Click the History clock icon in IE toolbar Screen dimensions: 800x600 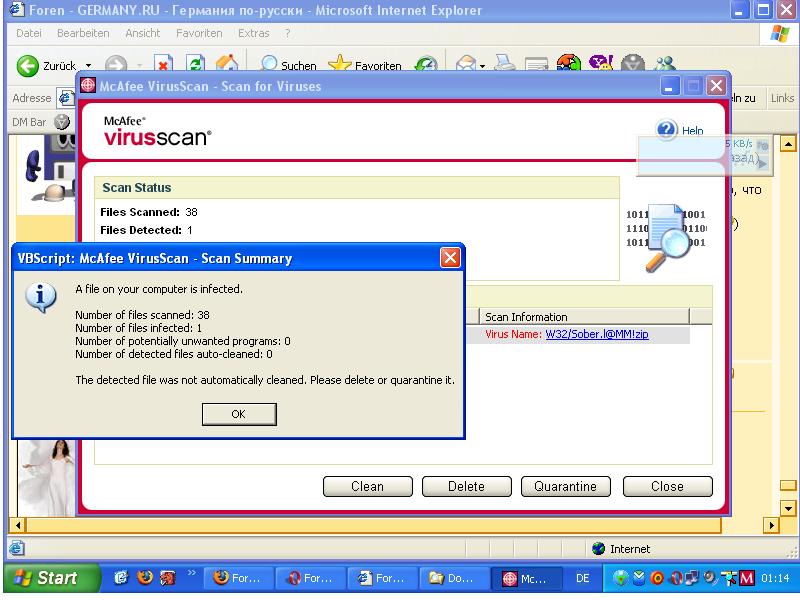pyautogui.click(x=426, y=65)
